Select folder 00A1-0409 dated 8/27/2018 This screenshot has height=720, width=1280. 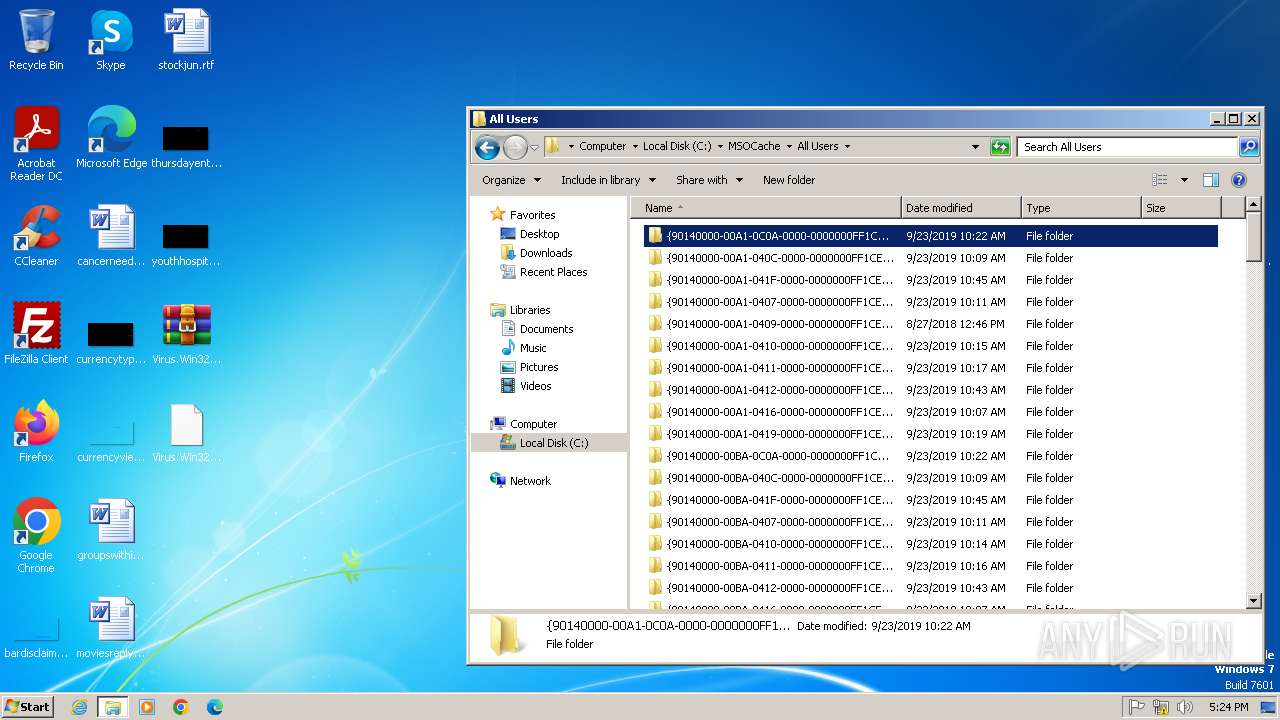pos(931,324)
